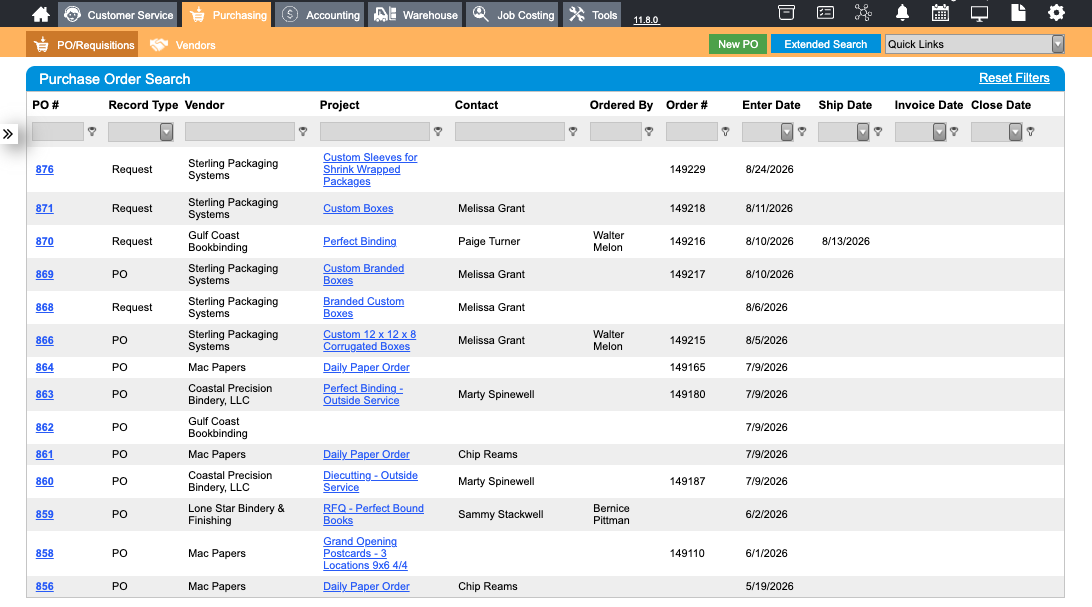1092x607 pixels.
Task: Open the archive box icon in top bar
Action: (x=786, y=13)
